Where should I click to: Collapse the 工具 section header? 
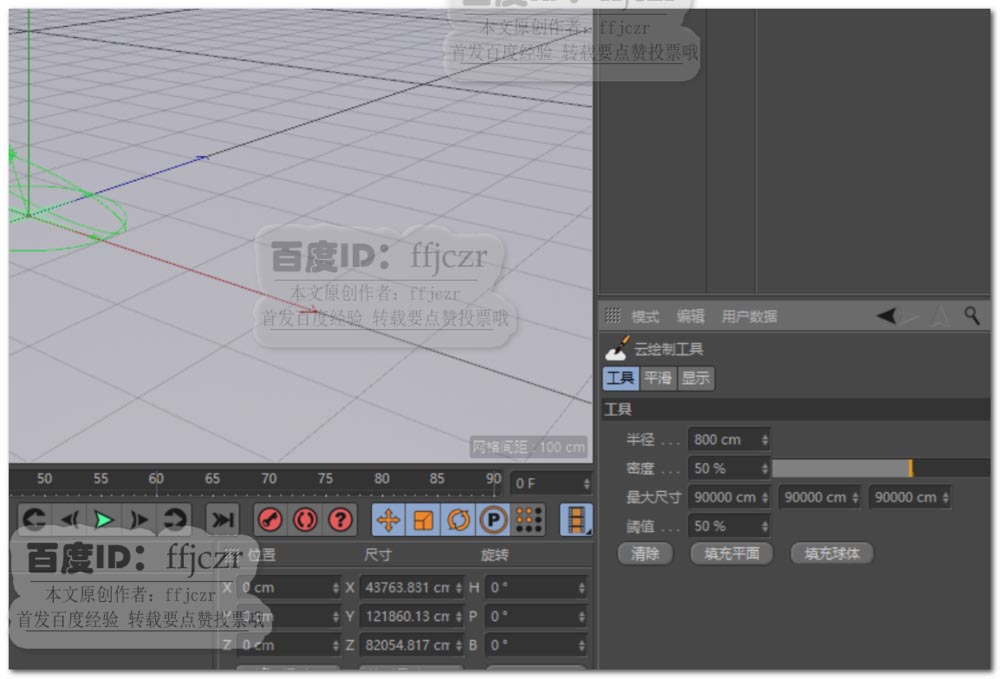tap(795, 409)
